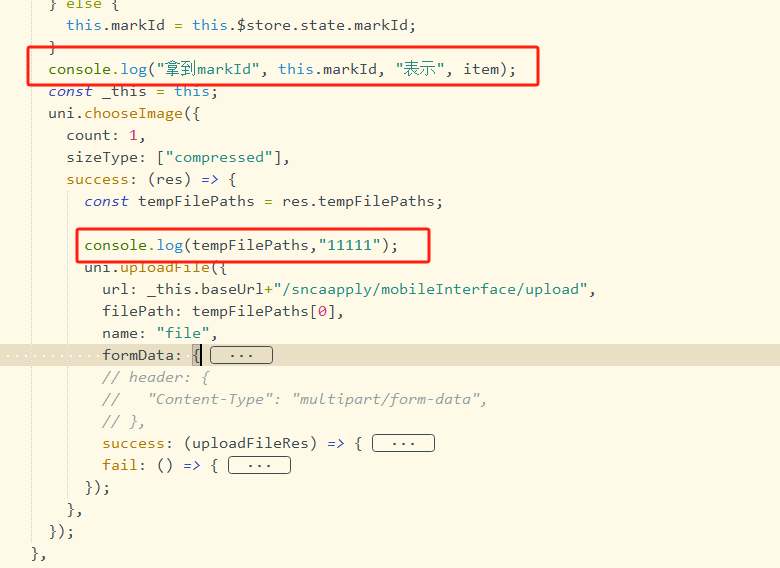Click the text "this.$store.state.markId;"
The height and width of the screenshot is (568, 780).
(x=304, y=25)
